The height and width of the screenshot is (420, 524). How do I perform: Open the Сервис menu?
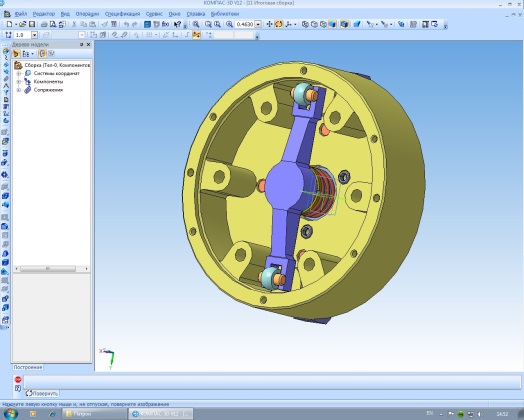154,14
